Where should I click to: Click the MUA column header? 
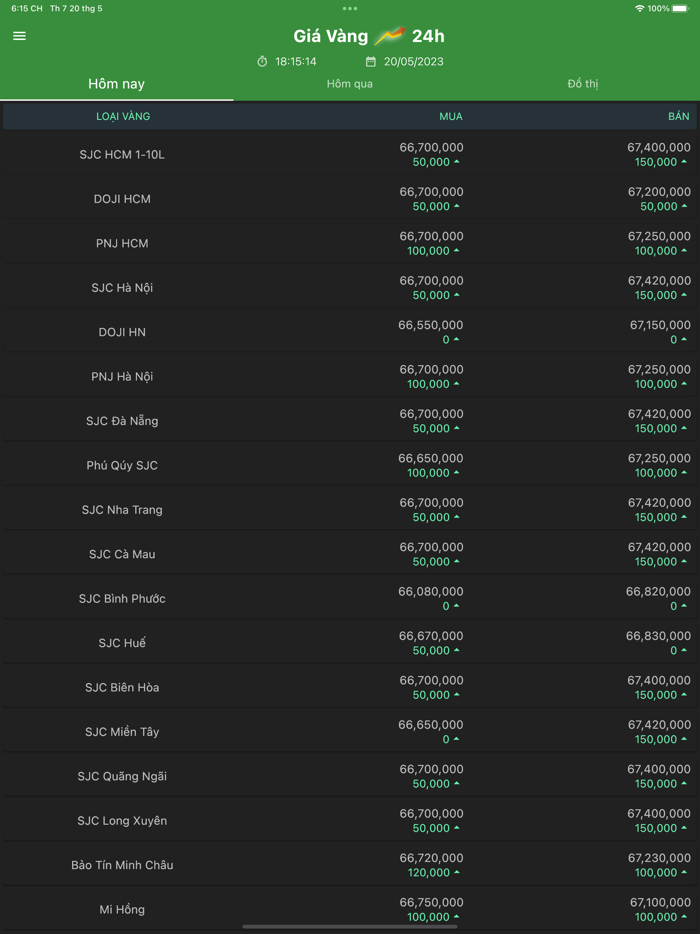450,116
